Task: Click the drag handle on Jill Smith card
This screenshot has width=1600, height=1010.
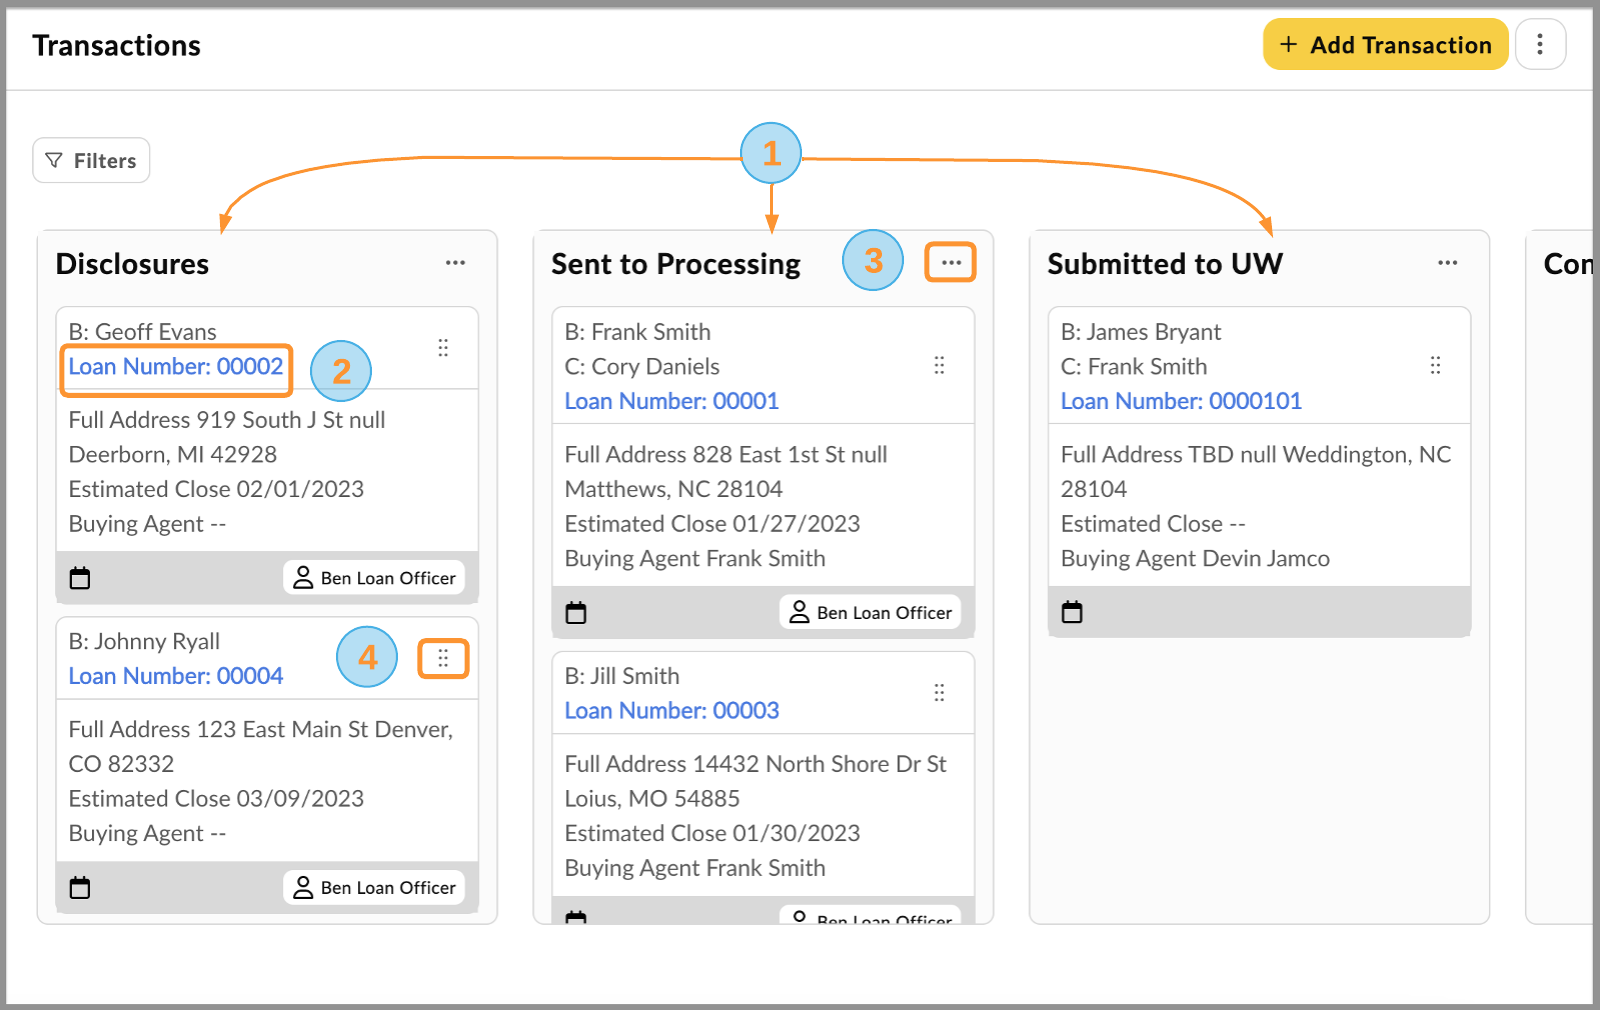Action: 938,691
